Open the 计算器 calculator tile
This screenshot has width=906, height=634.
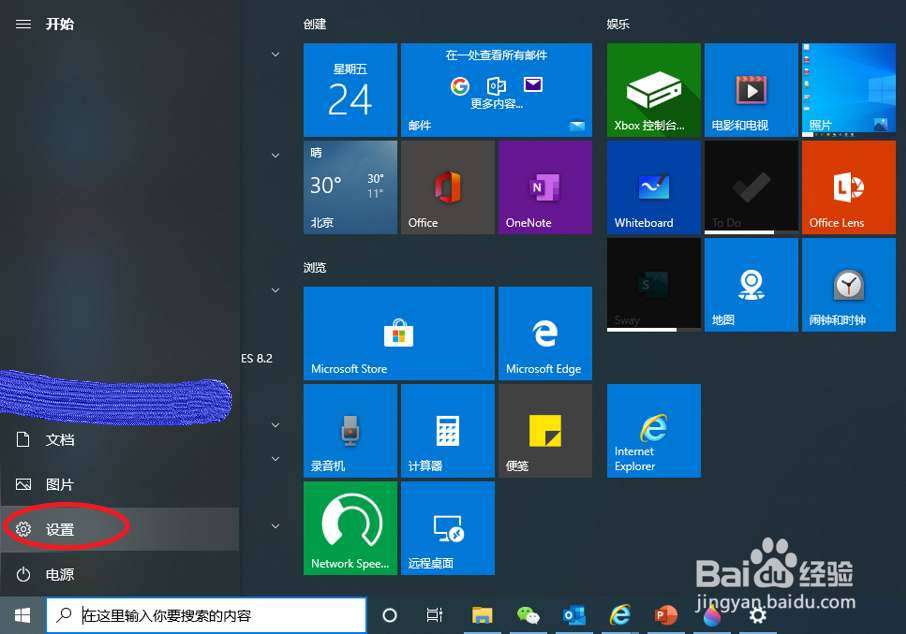click(x=448, y=431)
